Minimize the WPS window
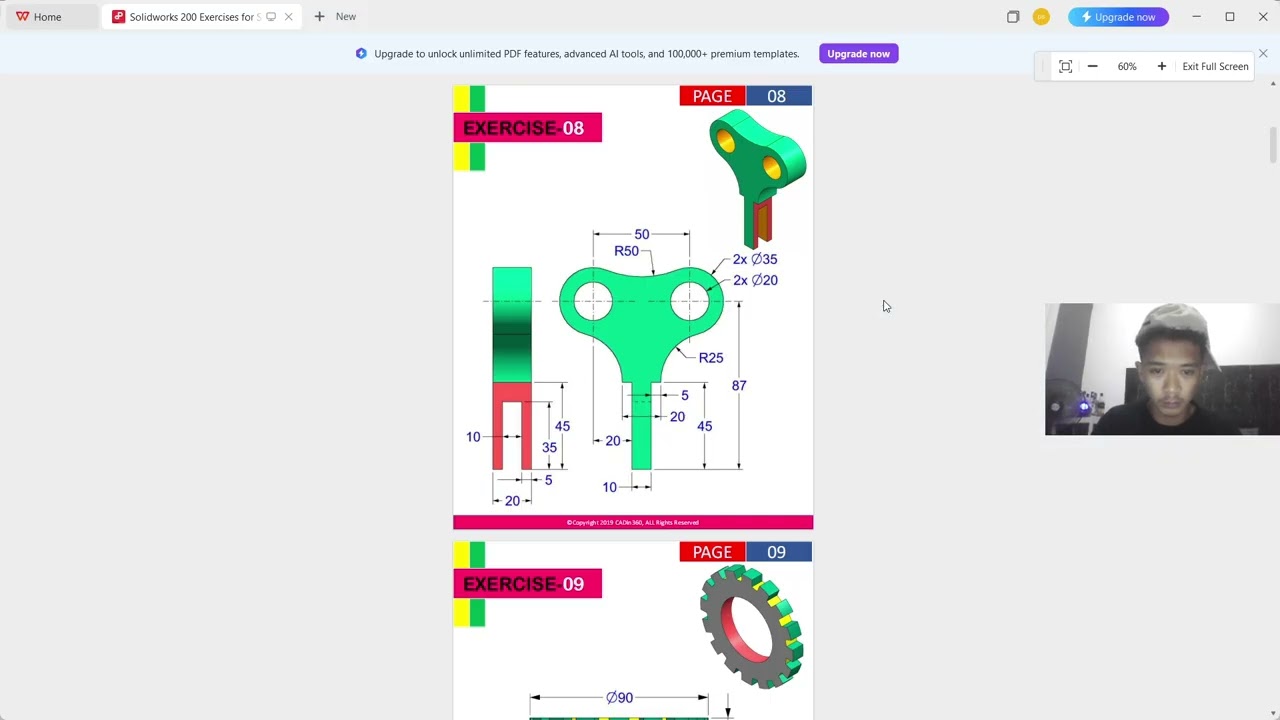Screen dimensions: 1280x720 (x=1196, y=17)
